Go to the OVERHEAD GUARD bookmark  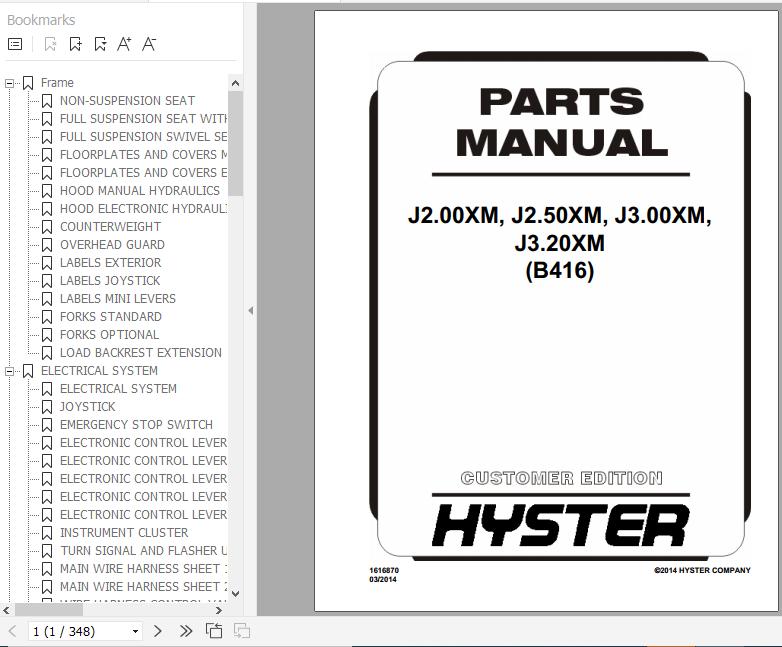point(112,244)
